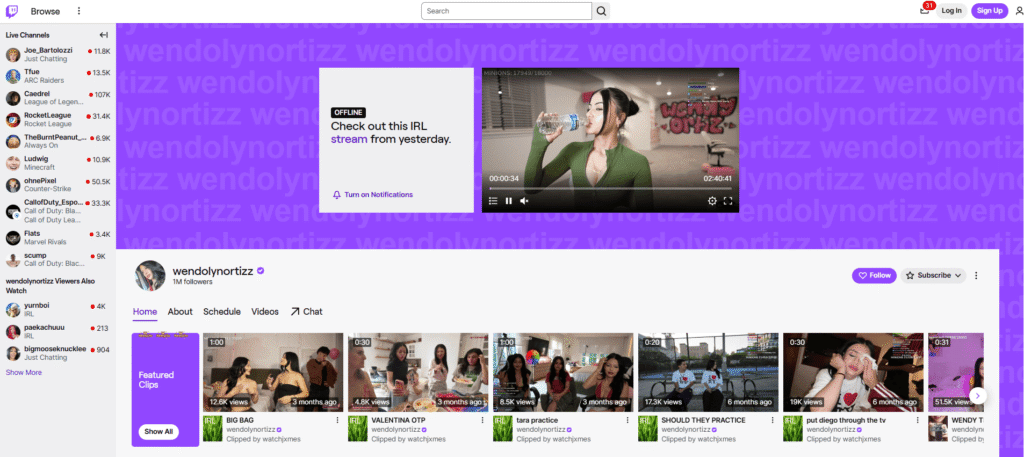Open the Browse menu item

coord(45,11)
